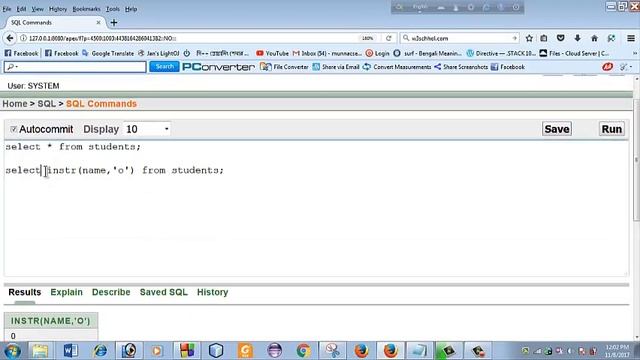This screenshot has width=640, height=360.
Task: Open Snipping Tool from the taskbar
Action: pyautogui.click(x=332, y=351)
